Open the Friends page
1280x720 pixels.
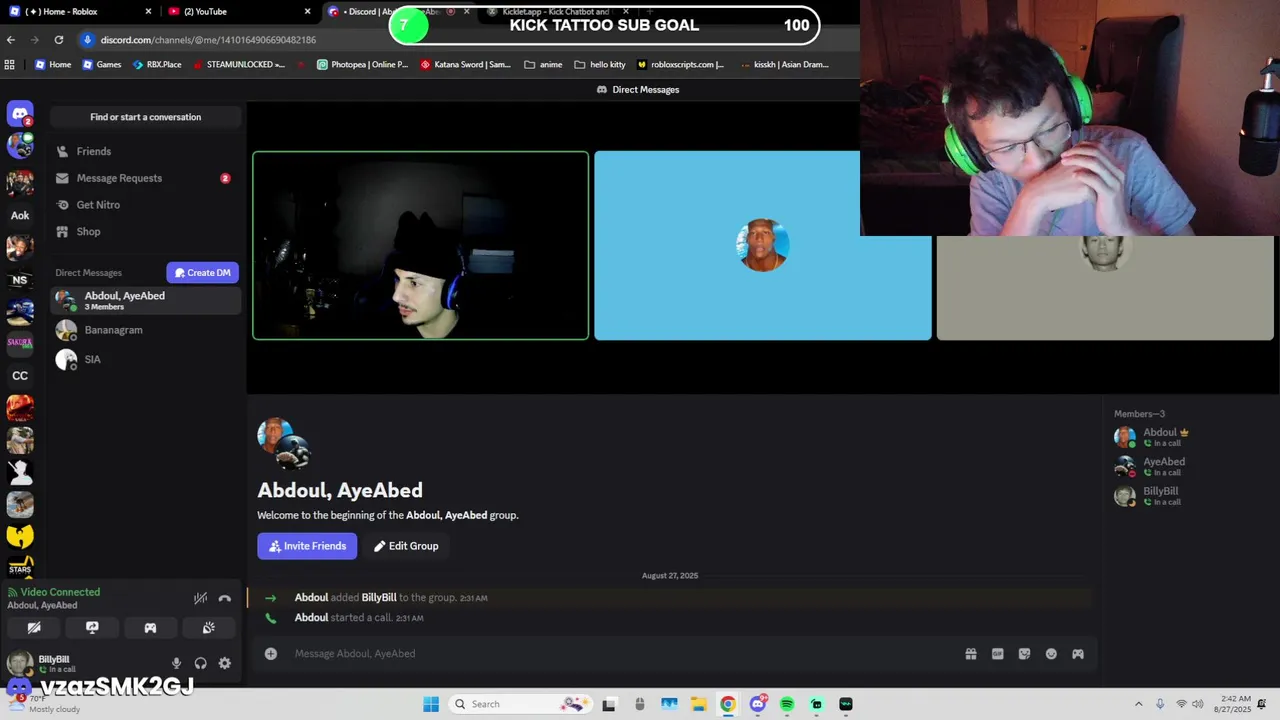(x=145, y=151)
